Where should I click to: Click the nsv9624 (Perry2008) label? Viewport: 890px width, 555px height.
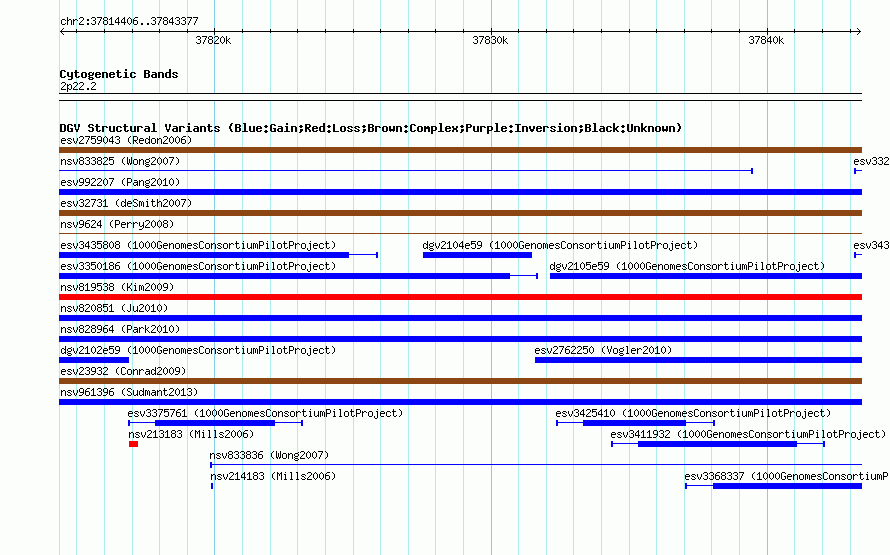[x=117, y=224]
